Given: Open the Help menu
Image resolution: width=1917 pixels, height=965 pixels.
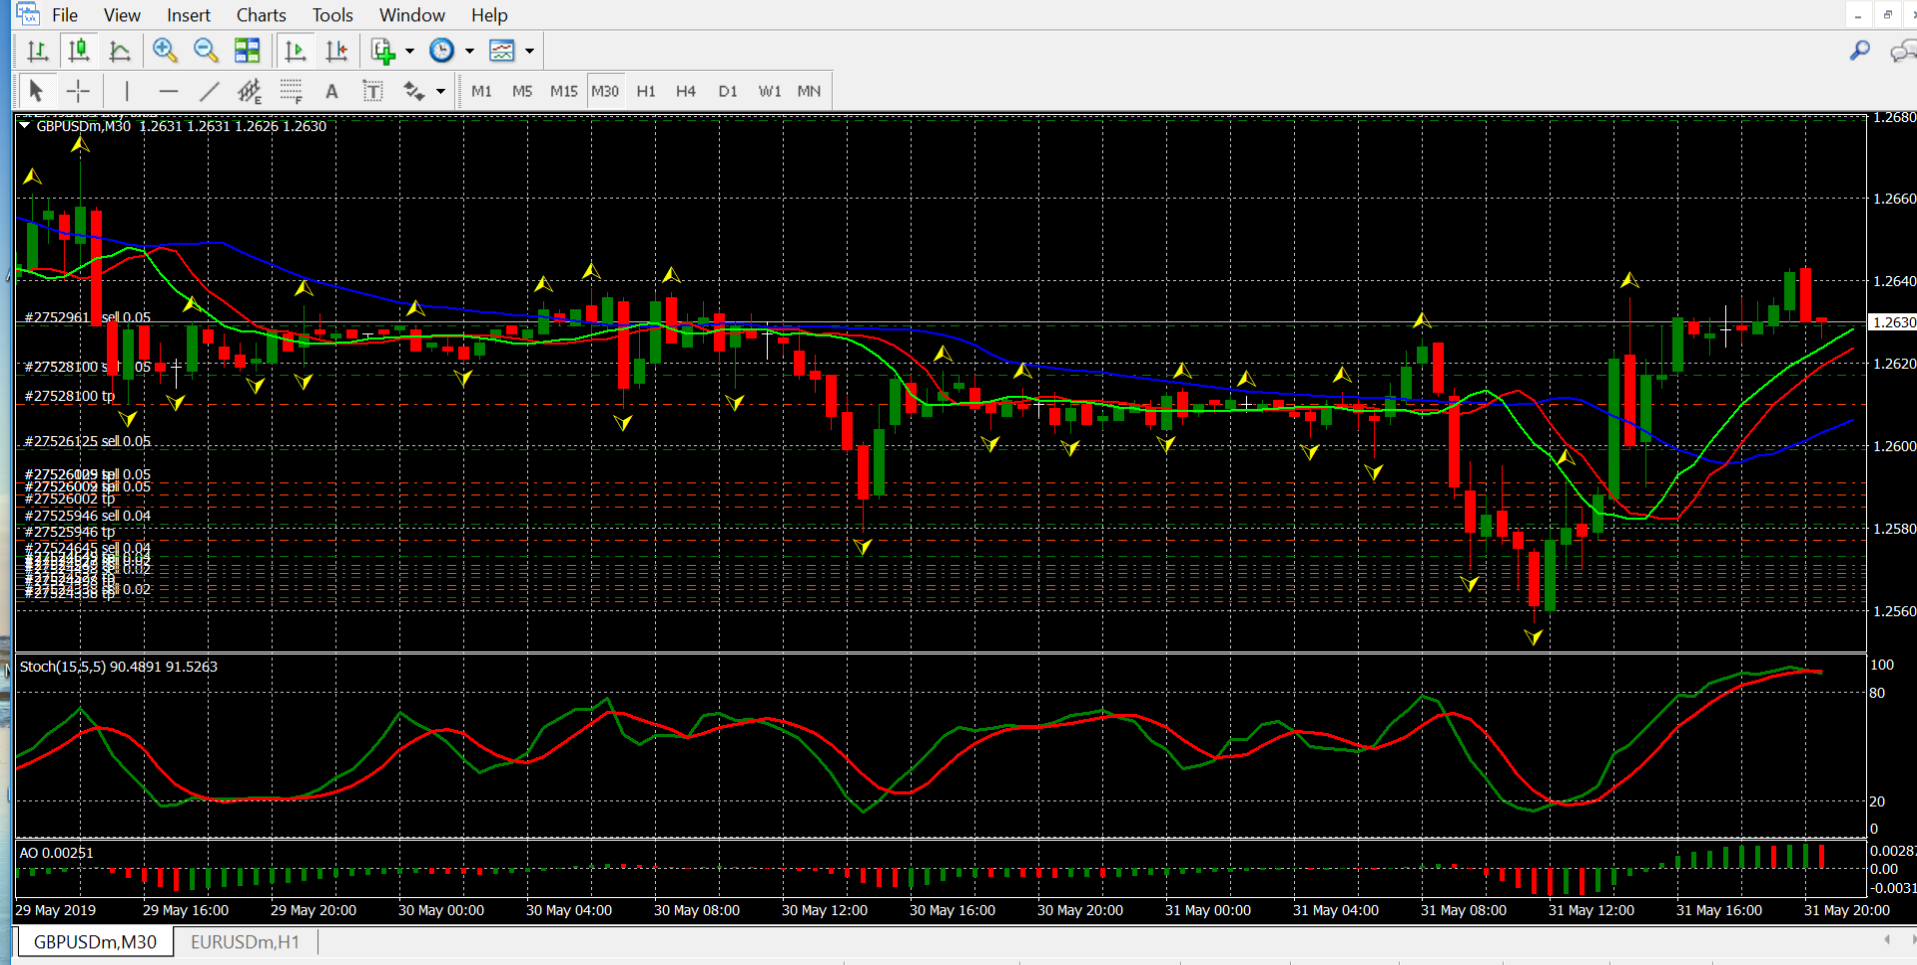Looking at the screenshot, I should (489, 15).
